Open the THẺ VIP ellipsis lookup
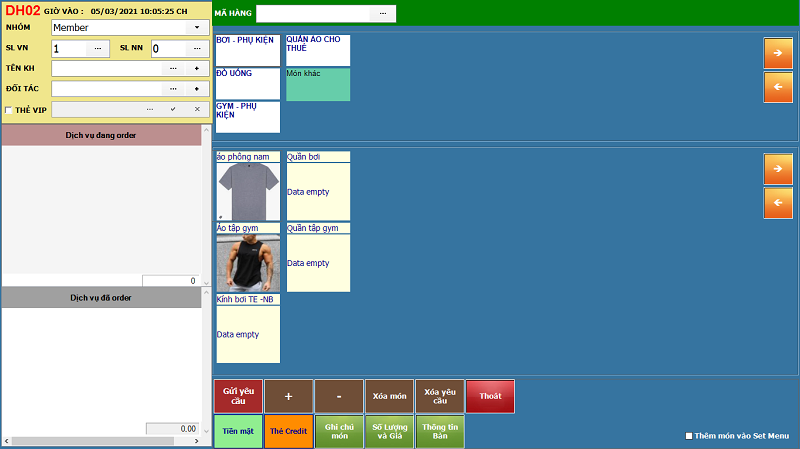This screenshot has width=800, height=449. point(149,109)
